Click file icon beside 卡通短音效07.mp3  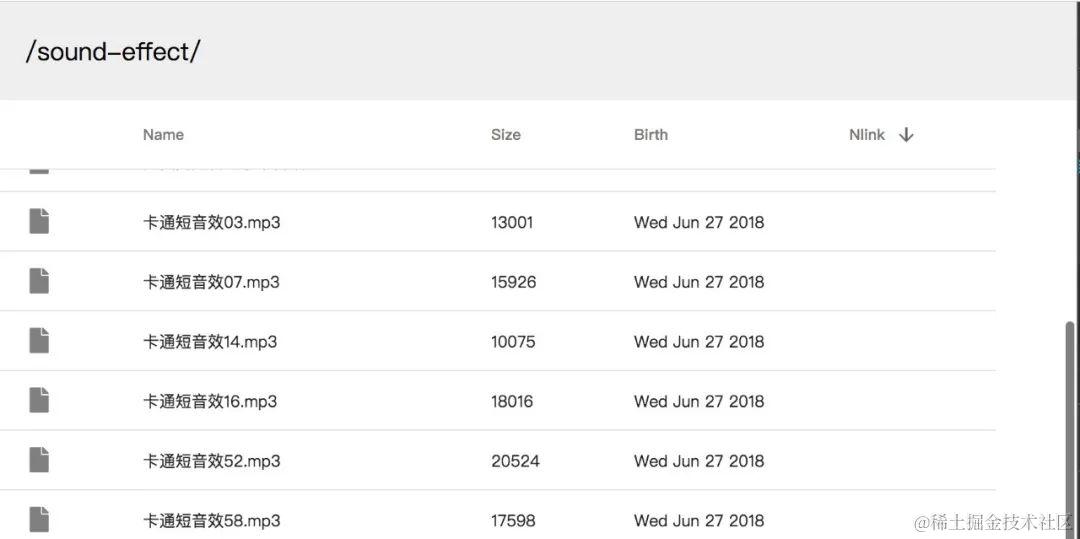pos(39,281)
